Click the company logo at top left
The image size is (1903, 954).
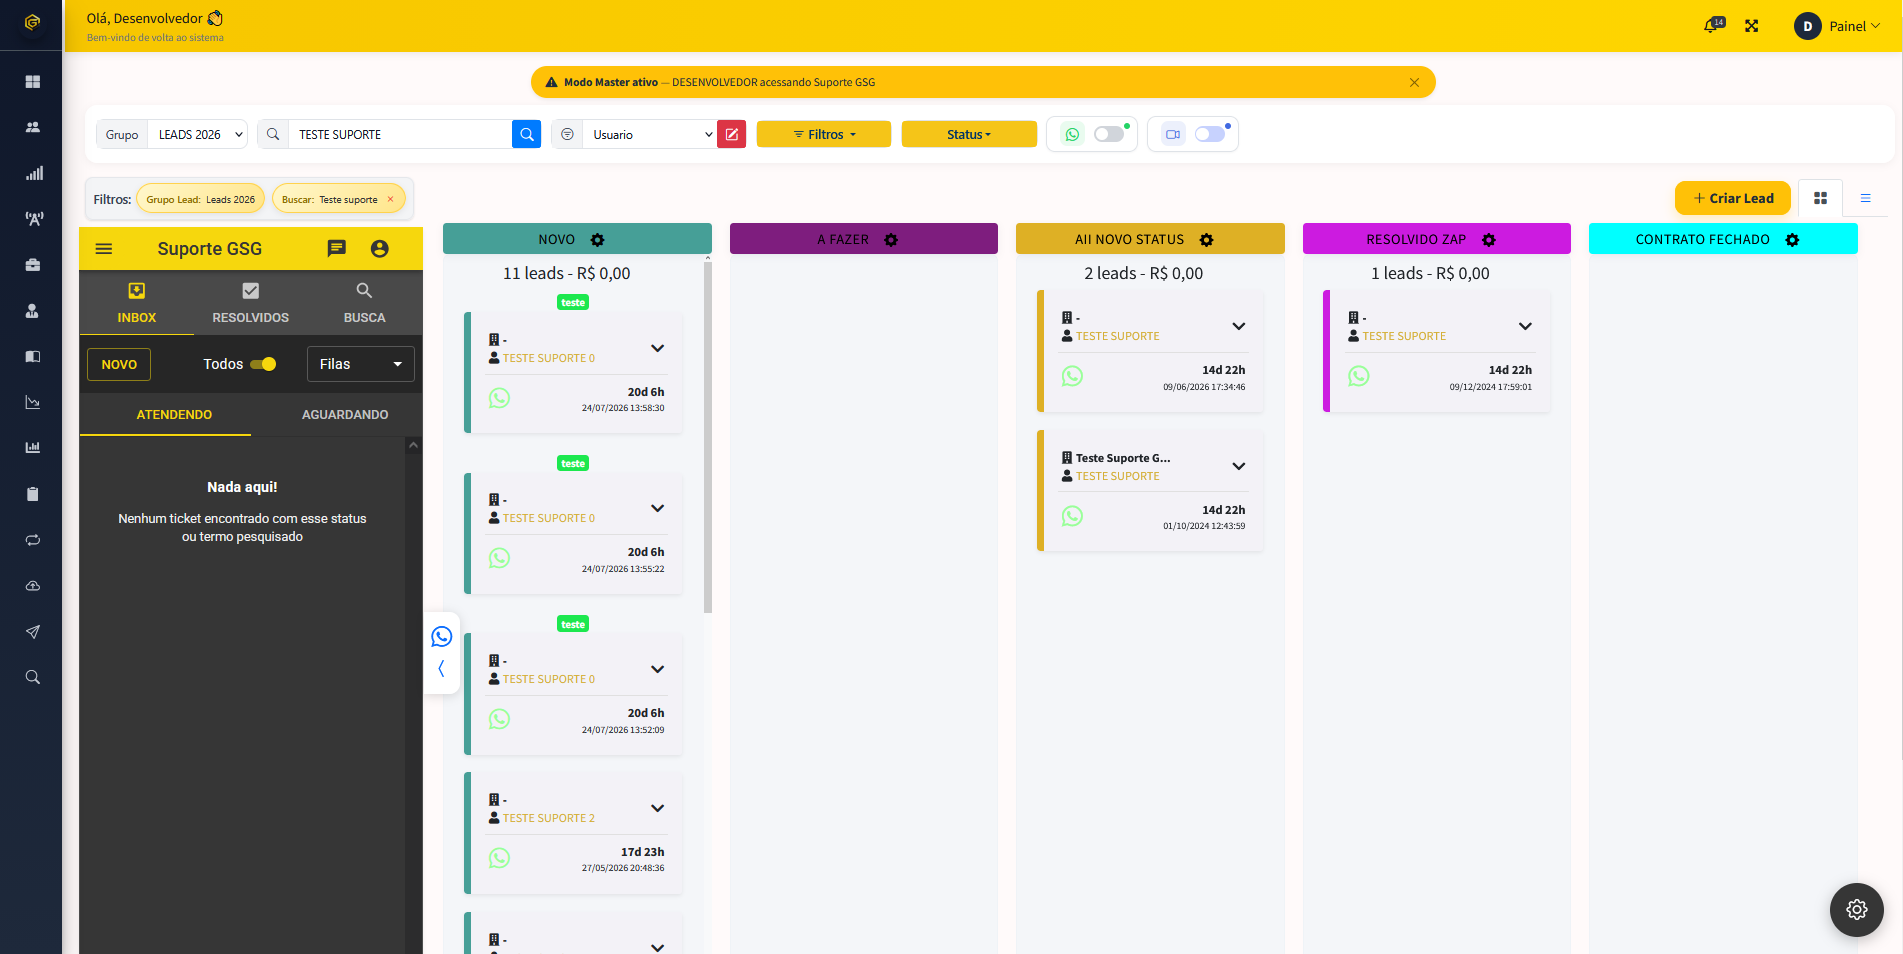[x=32, y=22]
